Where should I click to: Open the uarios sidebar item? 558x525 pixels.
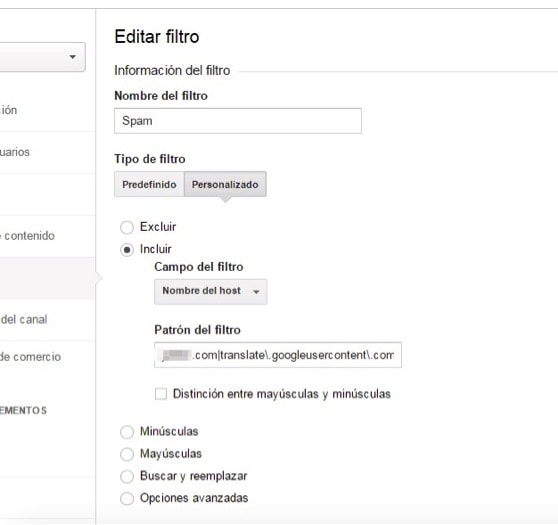click(15, 152)
